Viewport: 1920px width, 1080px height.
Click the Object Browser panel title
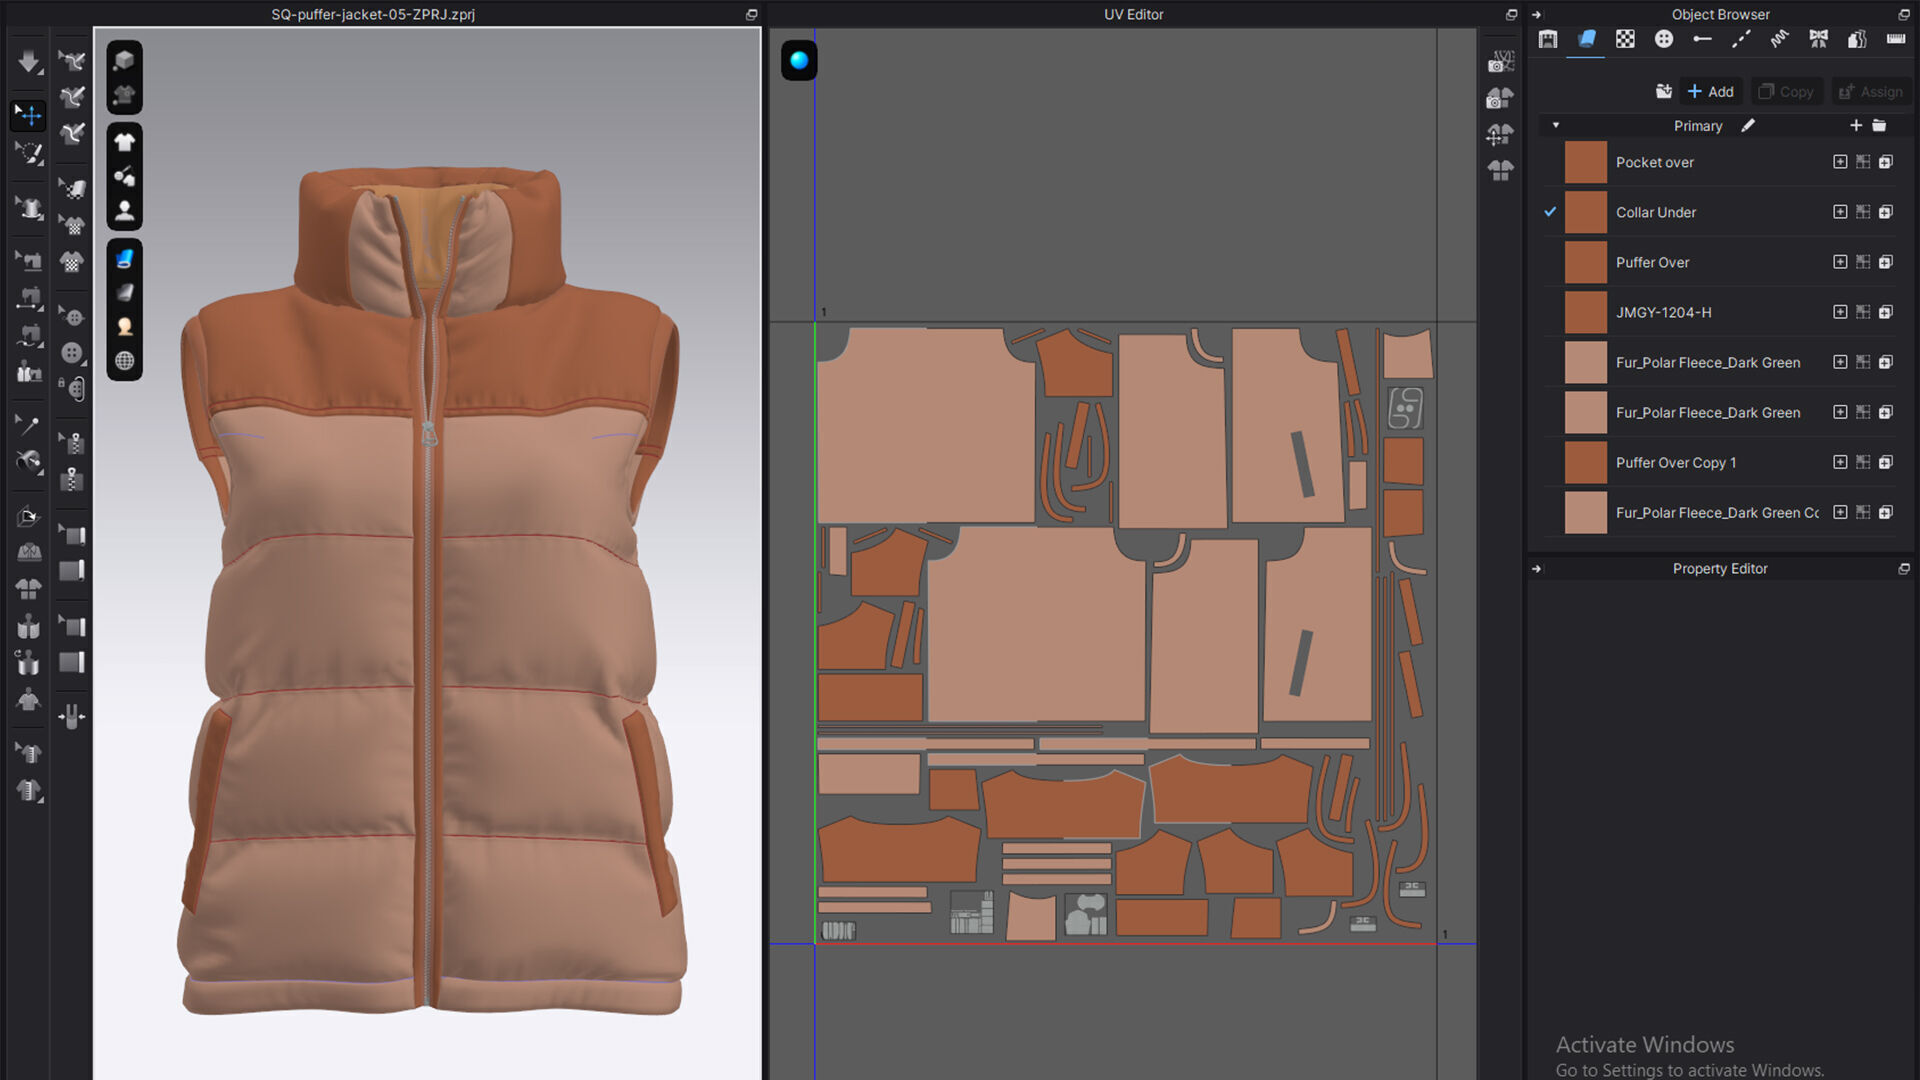coord(1720,14)
